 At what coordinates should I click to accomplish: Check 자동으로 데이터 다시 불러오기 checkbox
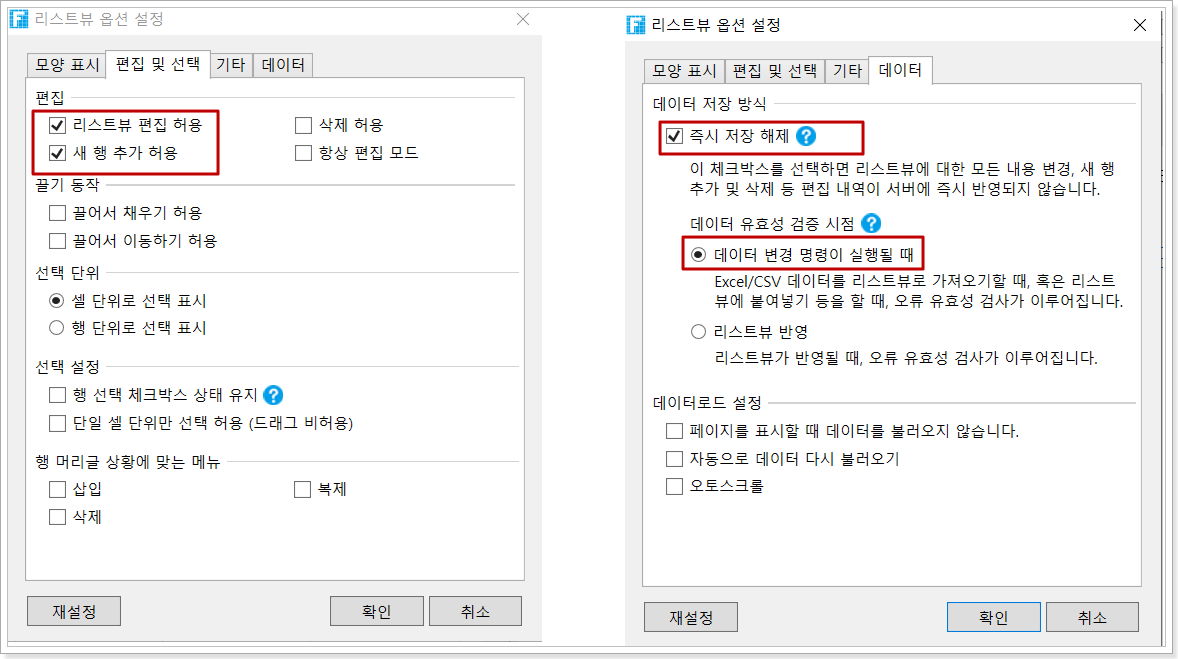tap(674, 458)
